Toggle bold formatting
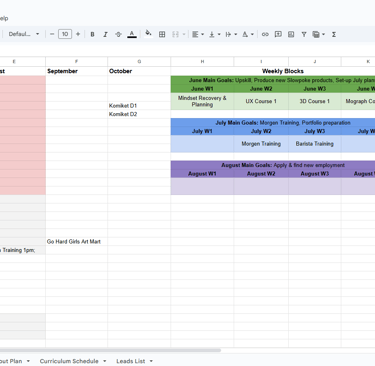Viewport: 375px width, 366px height. (92, 34)
